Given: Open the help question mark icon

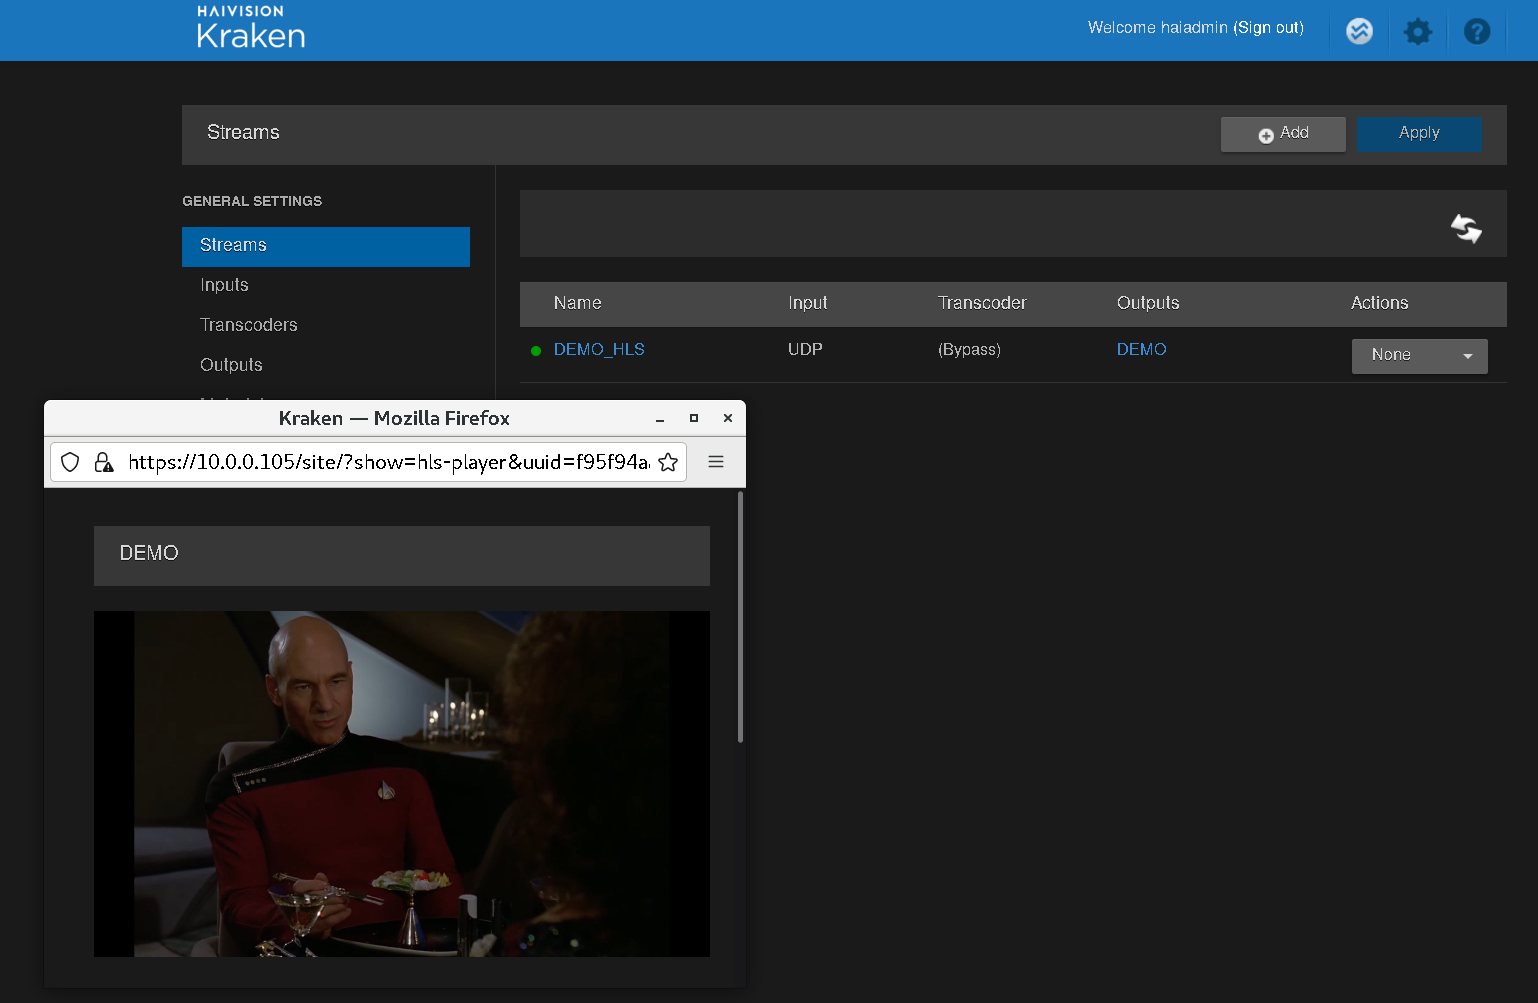Looking at the screenshot, I should pos(1476,32).
